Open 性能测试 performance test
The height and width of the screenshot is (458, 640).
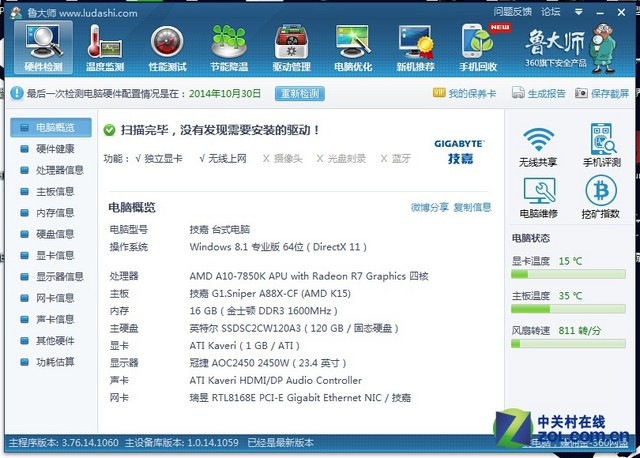(x=167, y=48)
